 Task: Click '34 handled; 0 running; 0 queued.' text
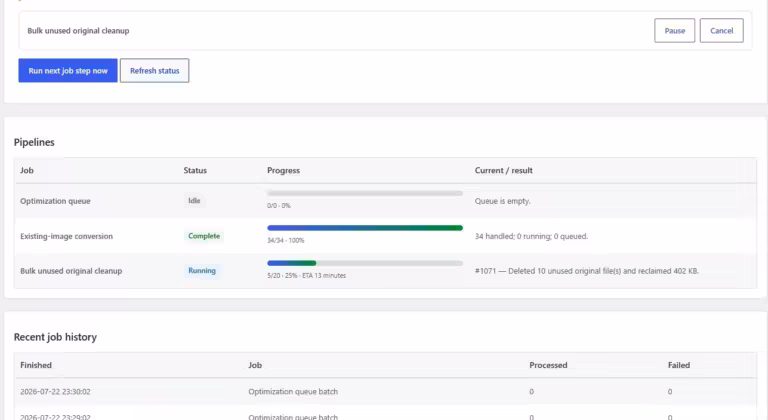(x=531, y=236)
